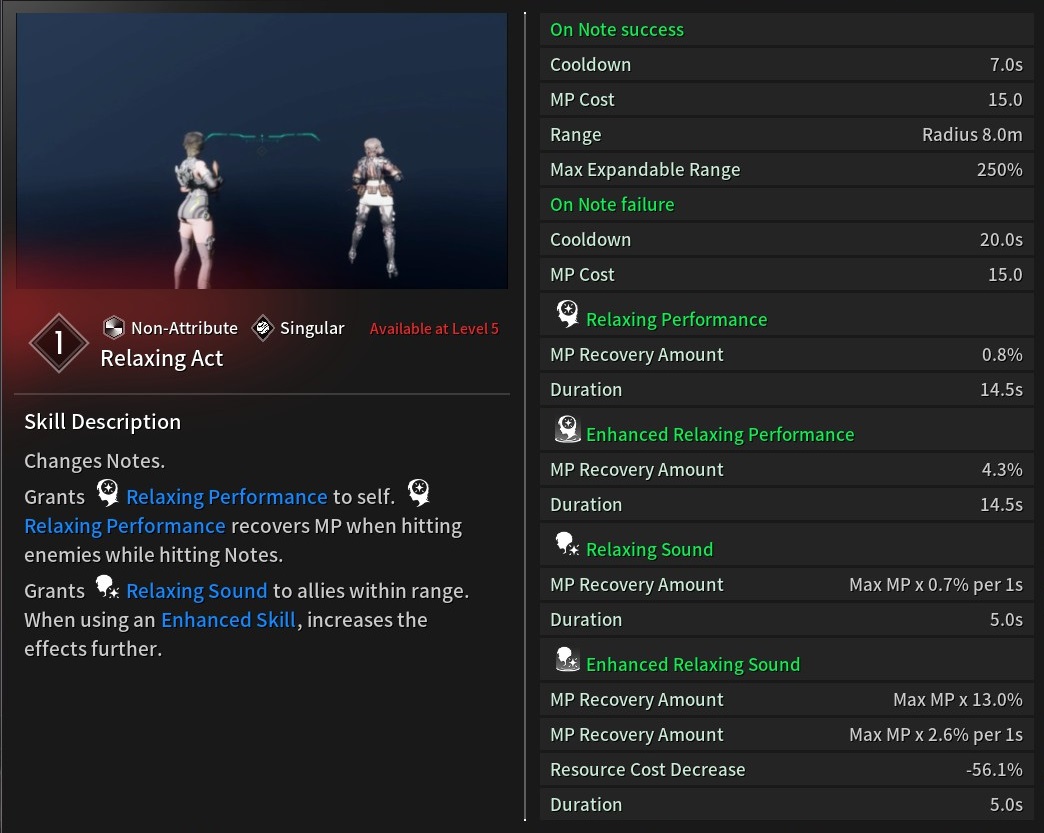Viewport: 1044px width, 833px height.
Task: Click the MP Recovery Amount 0.8% row
Action: click(x=786, y=355)
